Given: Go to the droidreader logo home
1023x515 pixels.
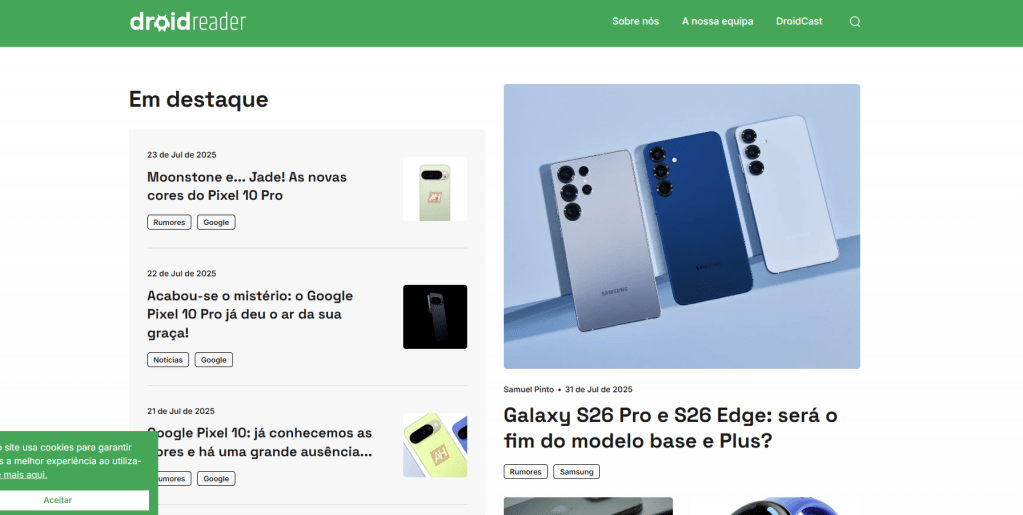Looking at the screenshot, I should click(188, 22).
